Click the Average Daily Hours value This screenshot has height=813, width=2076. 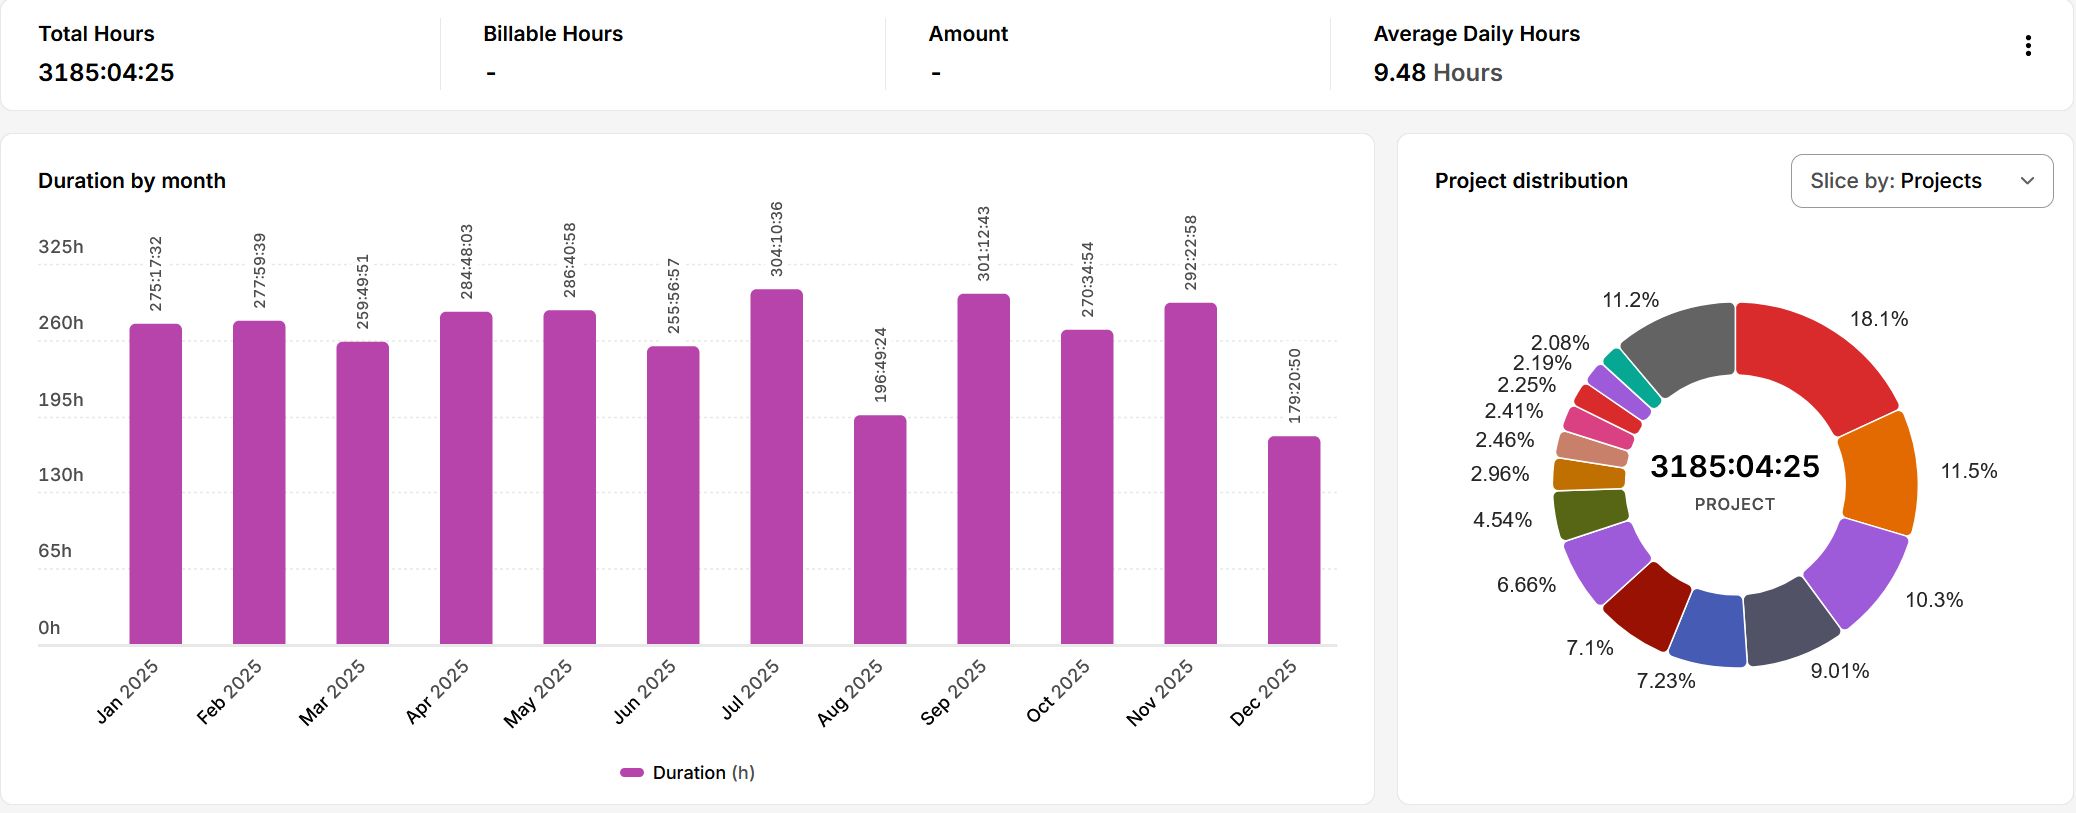(x=1437, y=73)
